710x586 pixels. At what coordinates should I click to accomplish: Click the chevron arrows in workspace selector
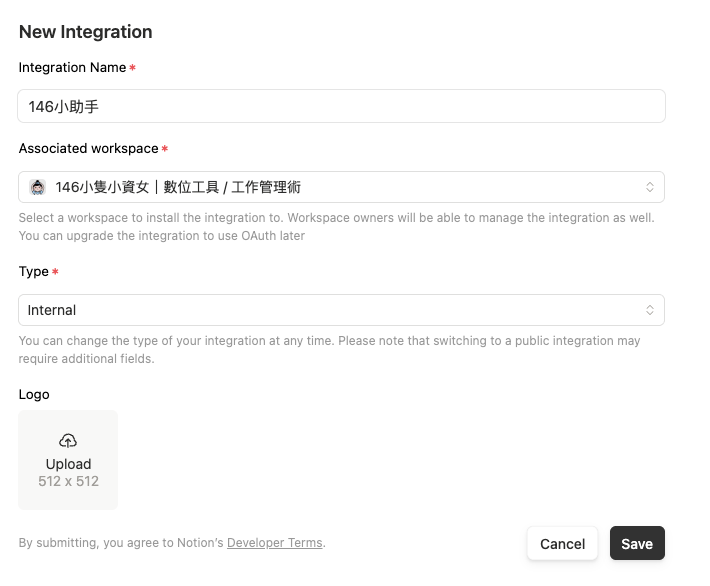649,187
